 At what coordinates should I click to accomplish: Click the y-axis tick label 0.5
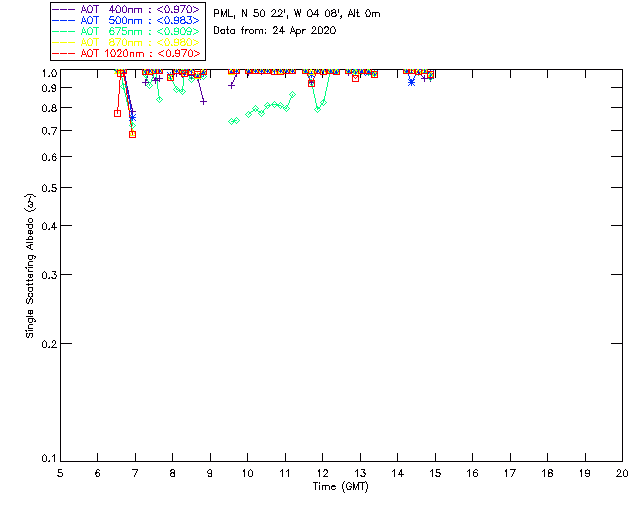tap(49, 188)
